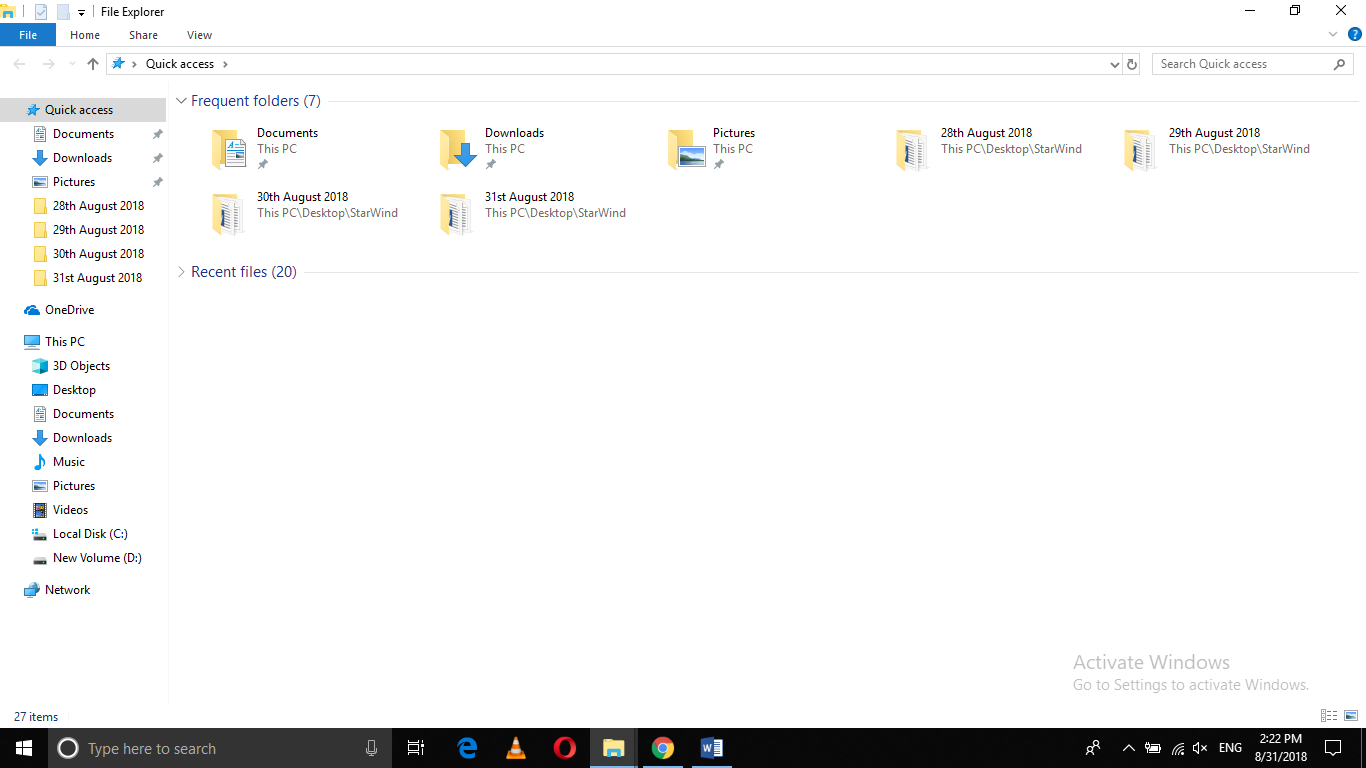
Task: Click 'Go to Settings to activate Windows' link
Action: (1190, 684)
